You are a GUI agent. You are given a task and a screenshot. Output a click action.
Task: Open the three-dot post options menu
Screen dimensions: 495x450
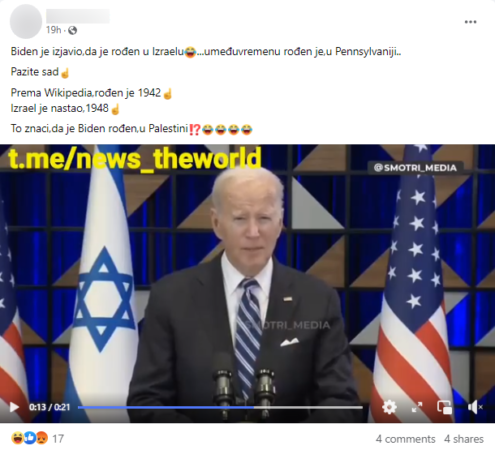point(470,22)
